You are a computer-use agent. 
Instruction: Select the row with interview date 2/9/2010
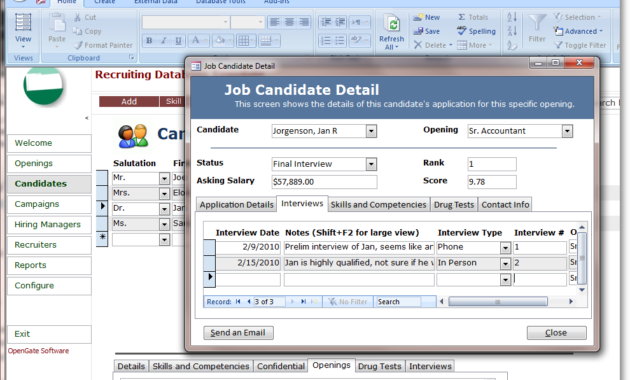(209, 247)
